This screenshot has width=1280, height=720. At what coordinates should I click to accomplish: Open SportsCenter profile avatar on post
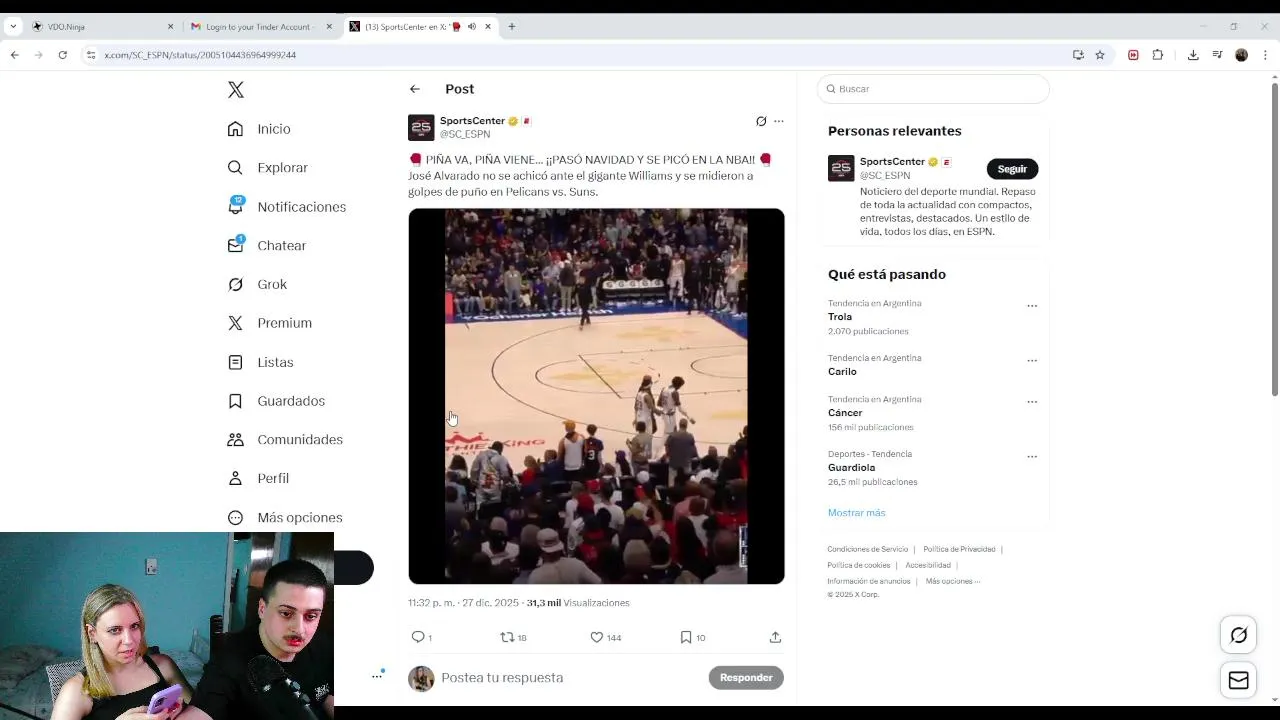point(421,127)
